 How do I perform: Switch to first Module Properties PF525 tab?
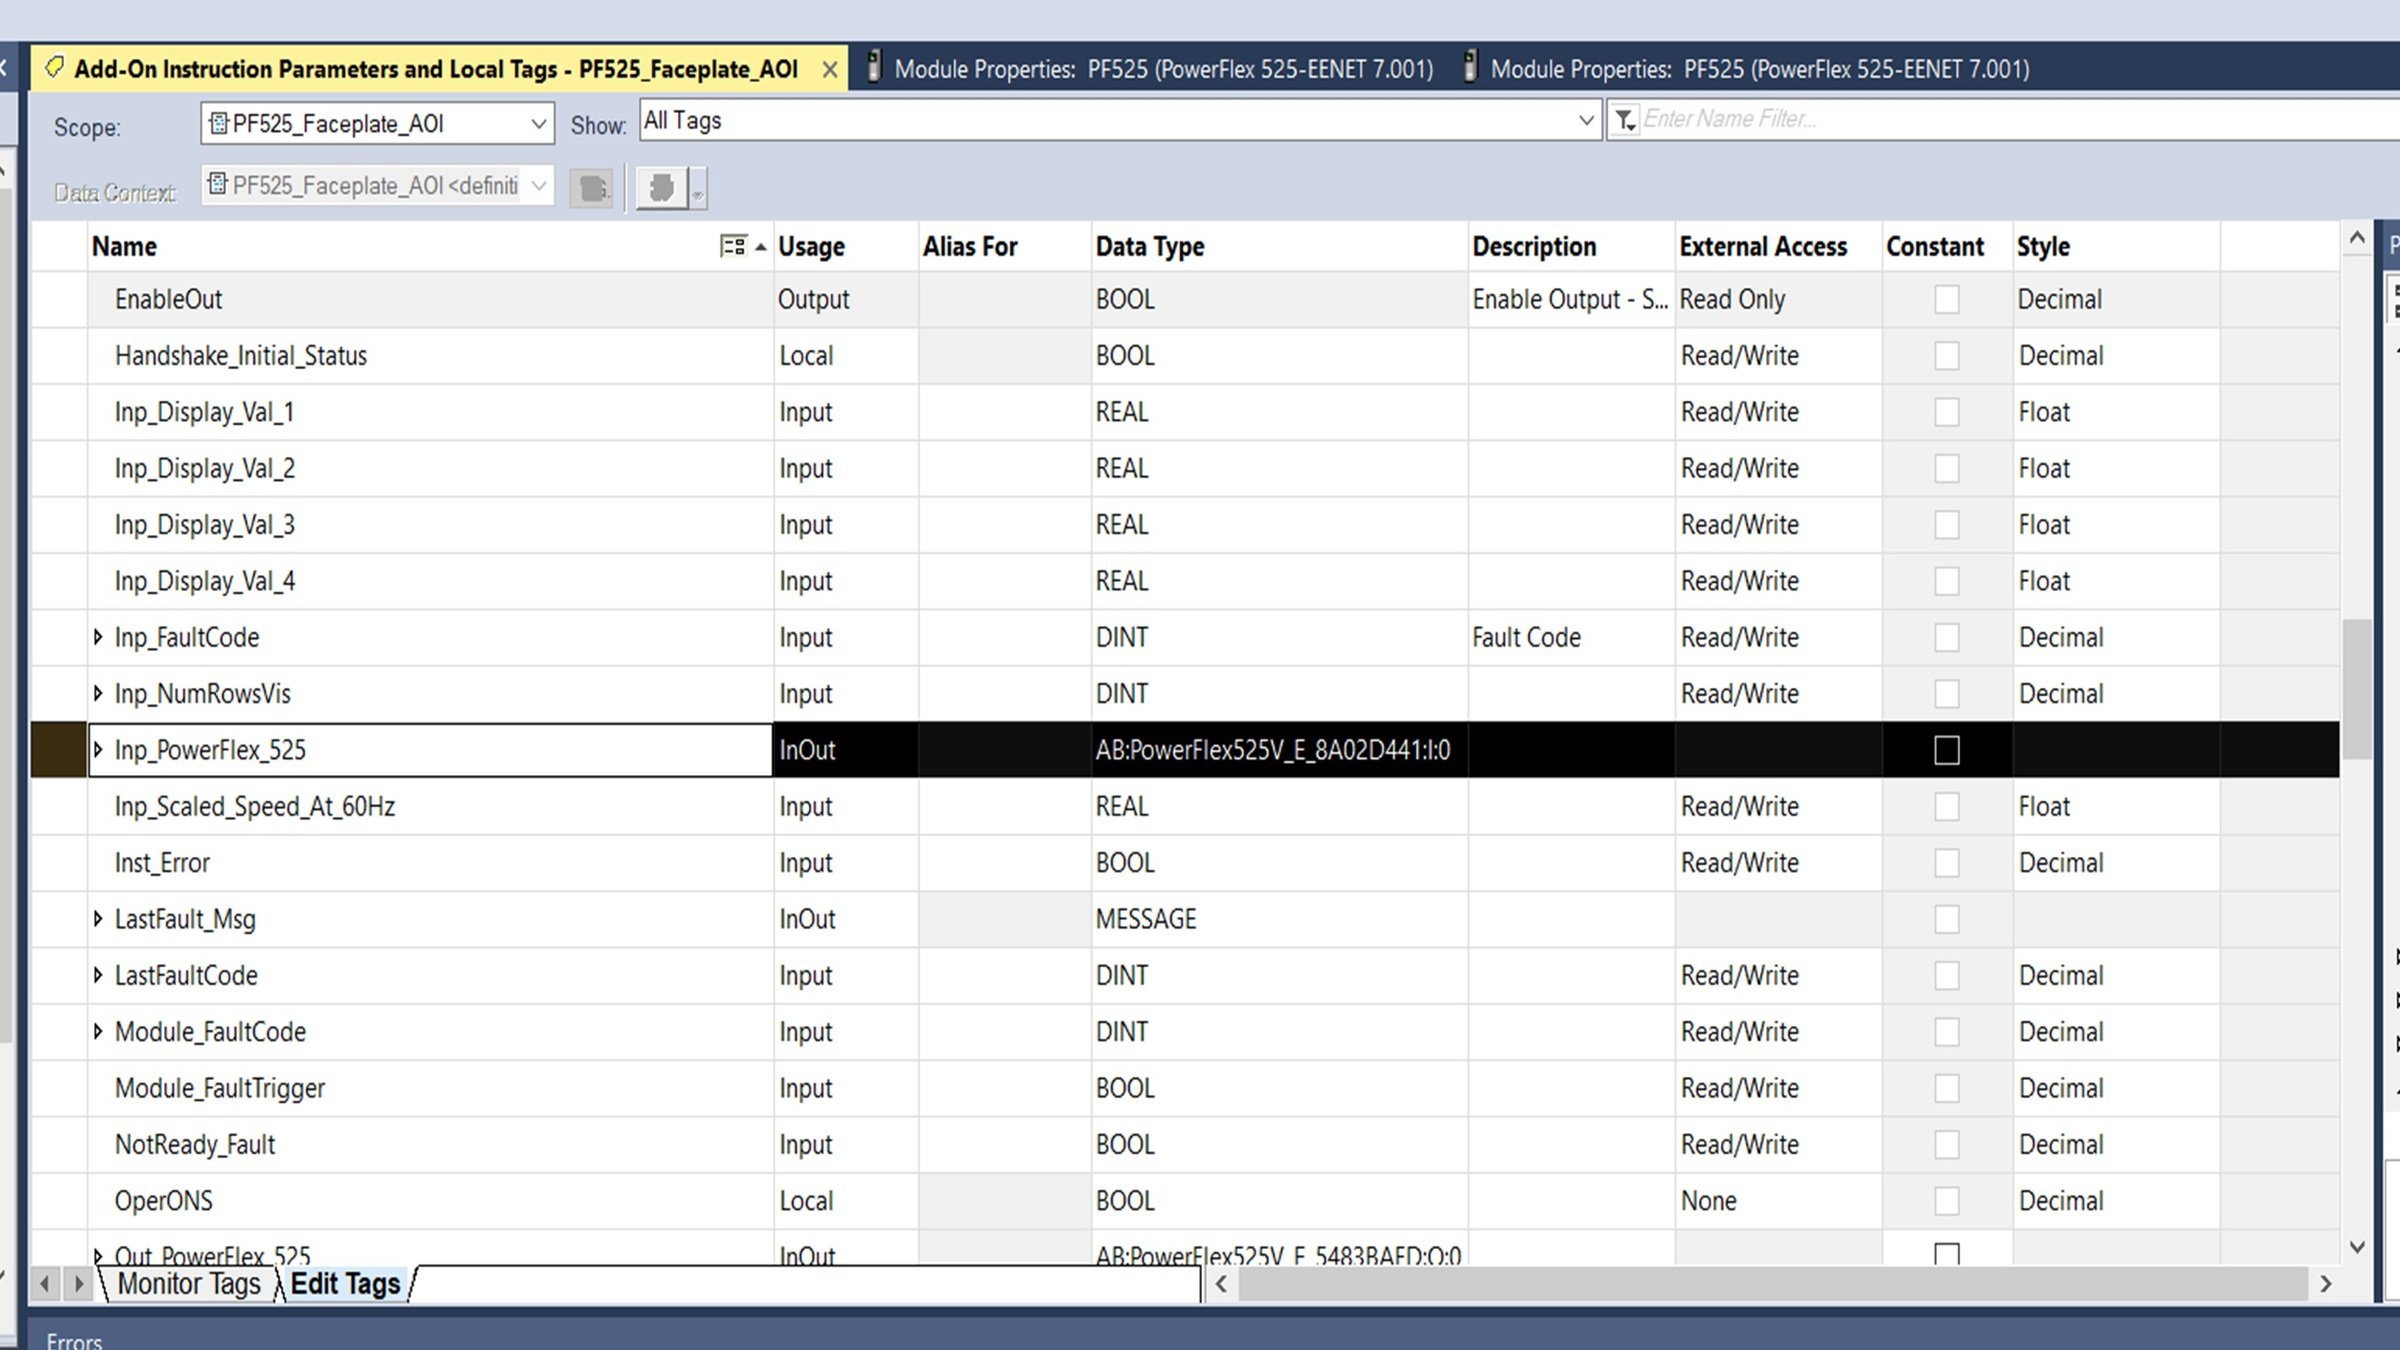click(x=1149, y=68)
